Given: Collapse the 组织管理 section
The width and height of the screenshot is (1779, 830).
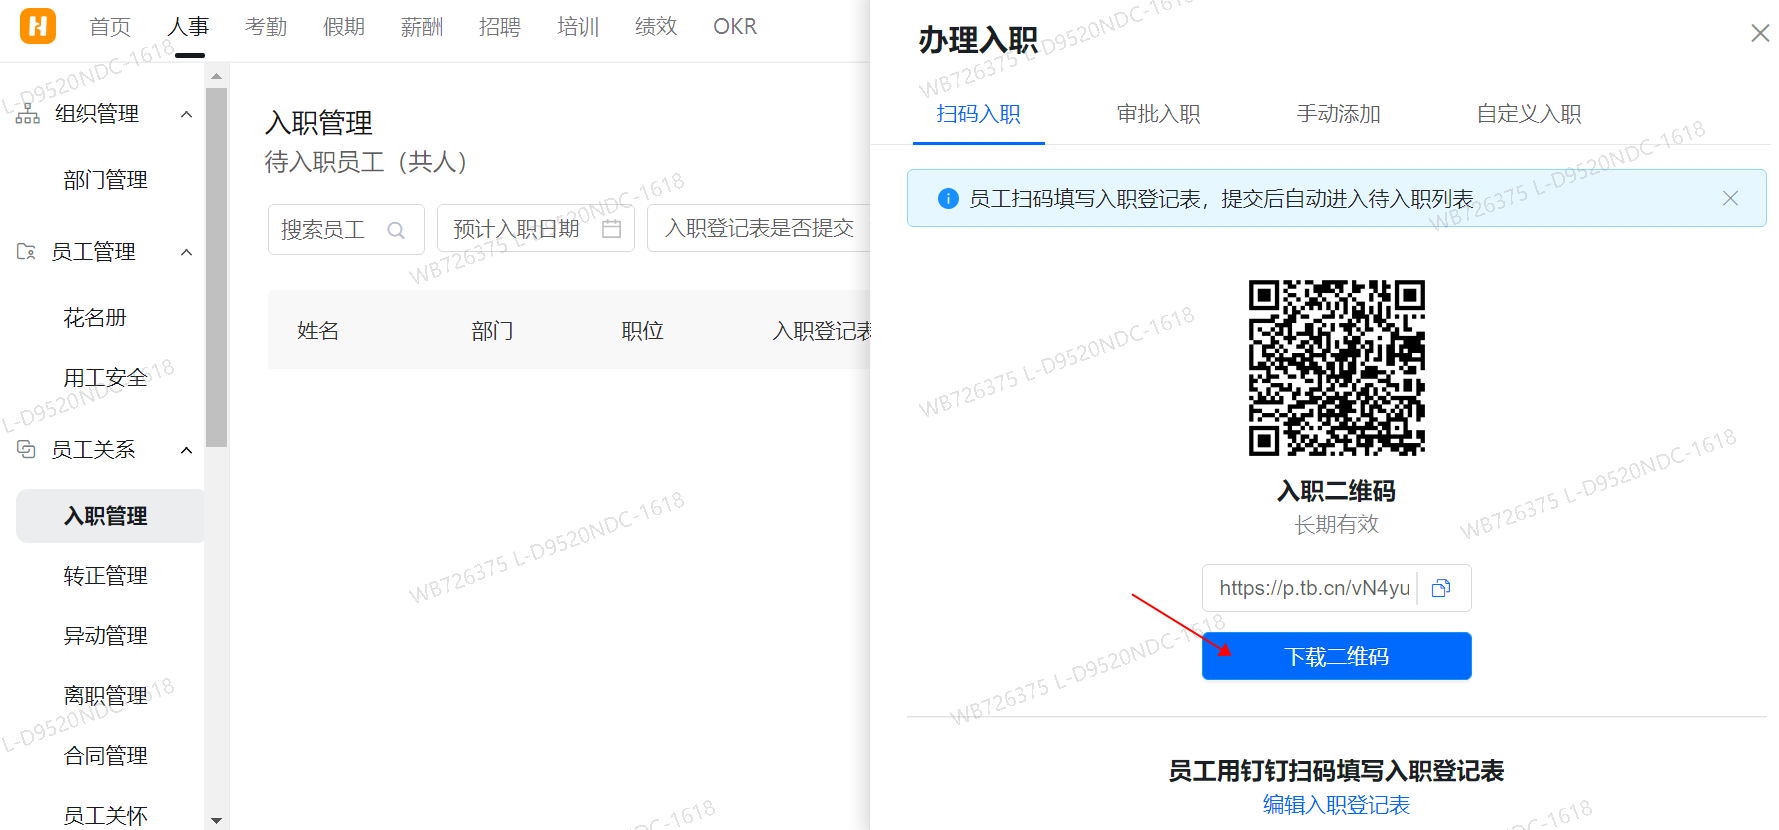Looking at the screenshot, I should 186,114.
